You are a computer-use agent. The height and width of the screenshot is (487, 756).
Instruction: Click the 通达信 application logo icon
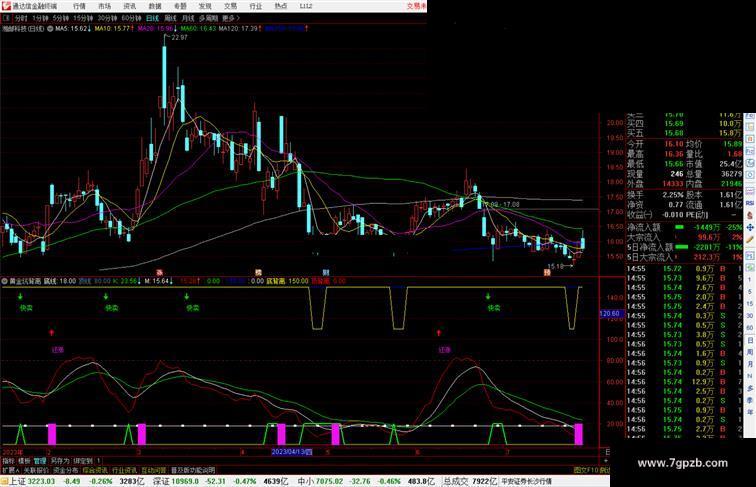[5, 6]
